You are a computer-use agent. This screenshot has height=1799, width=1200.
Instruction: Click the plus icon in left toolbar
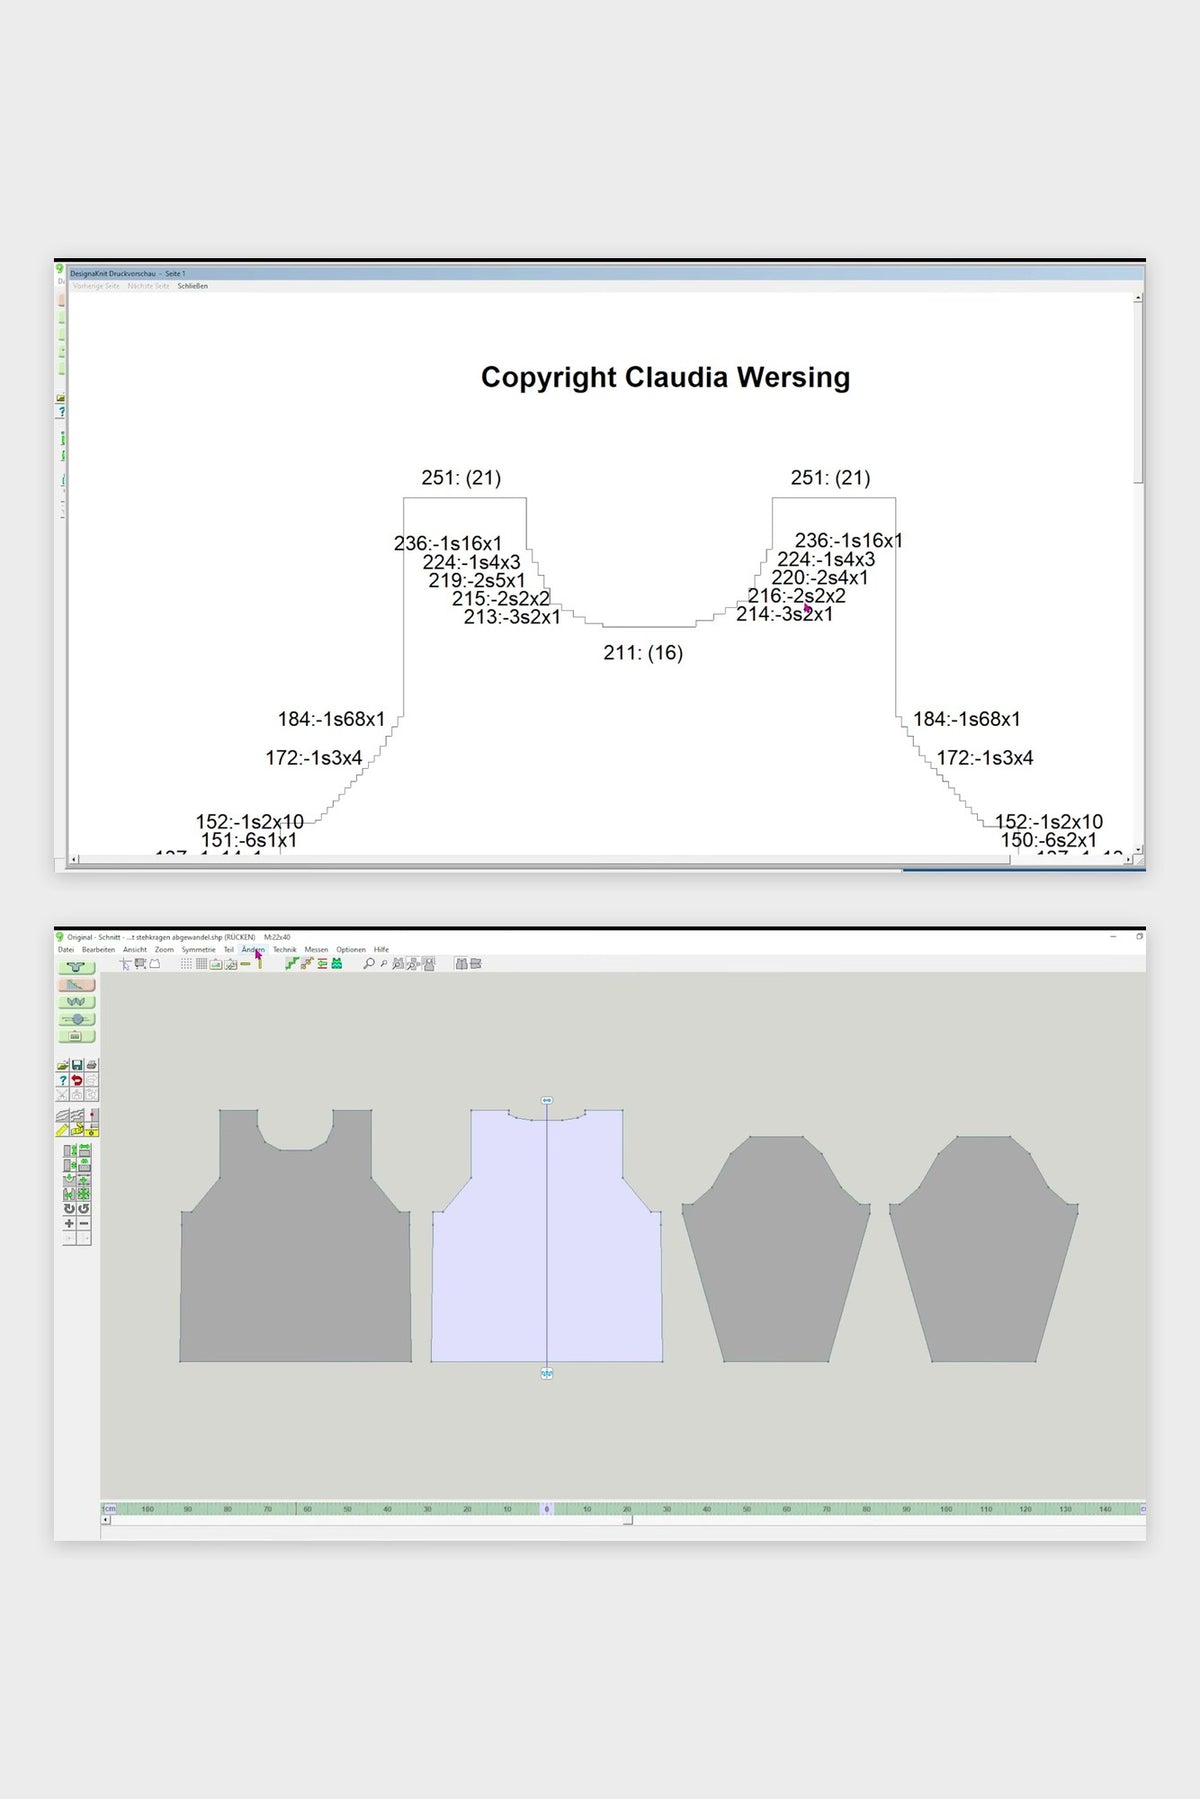point(69,1223)
